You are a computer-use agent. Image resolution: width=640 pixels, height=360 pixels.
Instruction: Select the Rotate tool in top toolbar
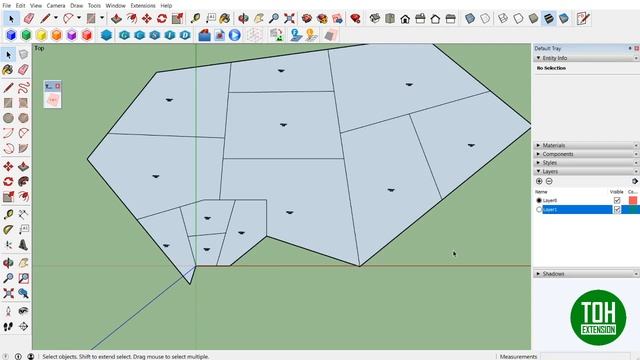click(162, 18)
